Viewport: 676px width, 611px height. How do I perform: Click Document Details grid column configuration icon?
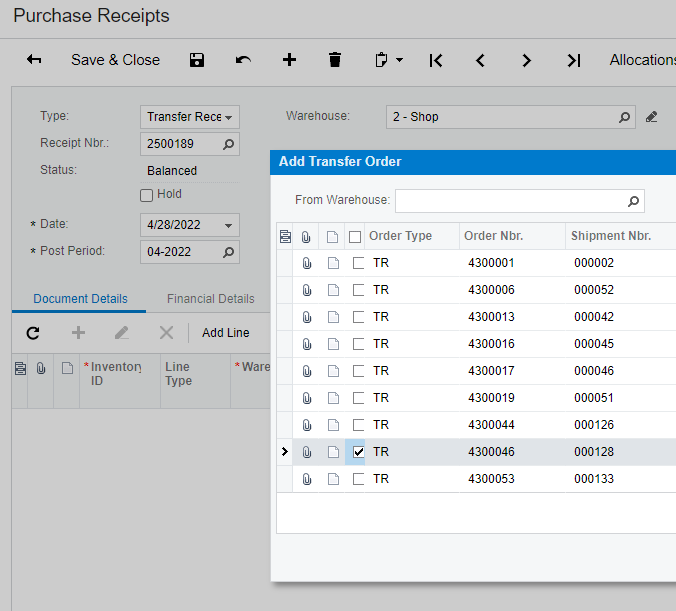pos(20,369)
